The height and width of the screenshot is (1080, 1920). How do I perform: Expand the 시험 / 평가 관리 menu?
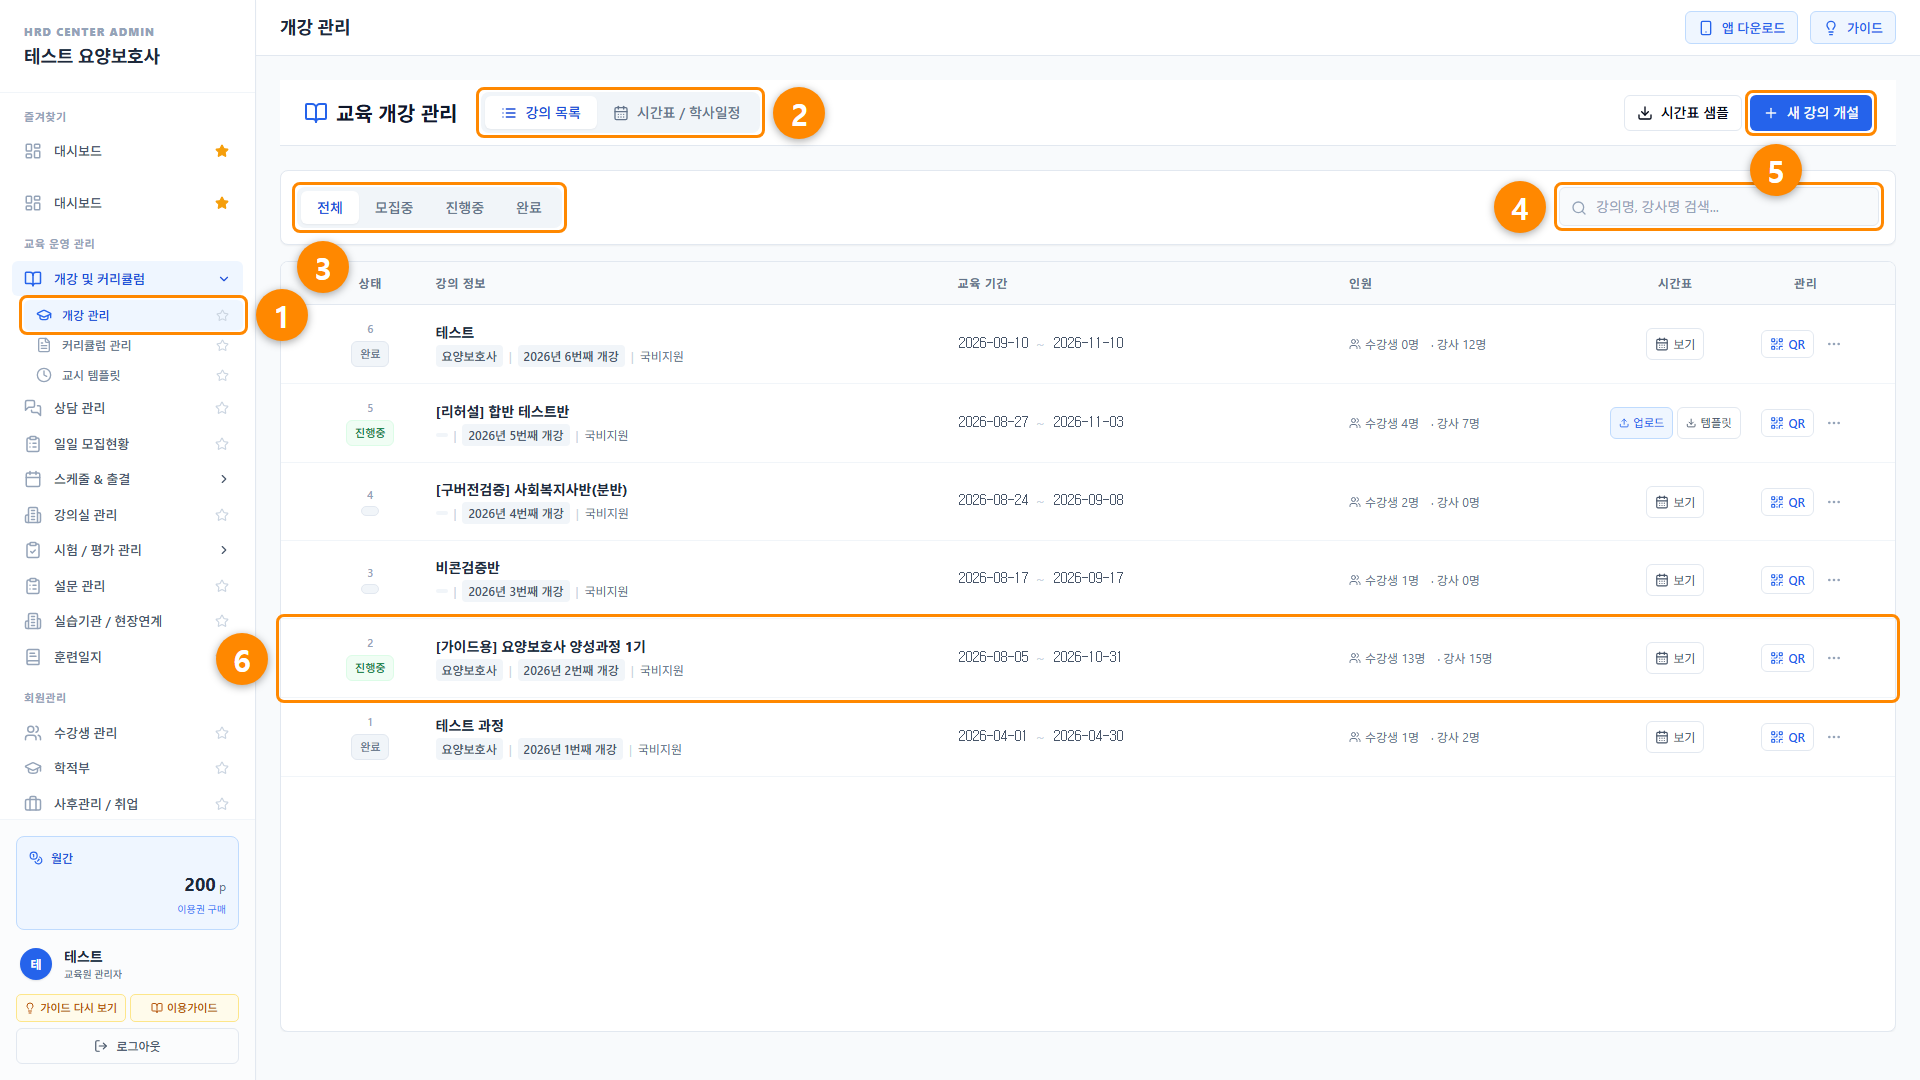[x=224, y=550]
